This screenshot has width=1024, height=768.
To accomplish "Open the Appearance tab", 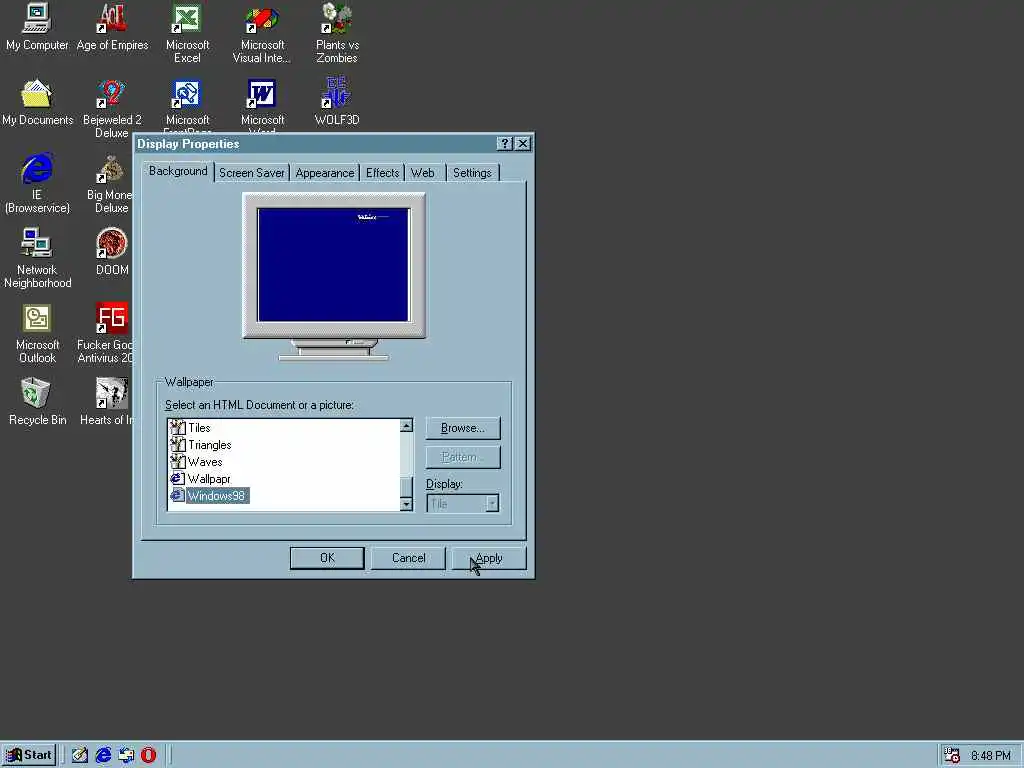I will 325,173.
